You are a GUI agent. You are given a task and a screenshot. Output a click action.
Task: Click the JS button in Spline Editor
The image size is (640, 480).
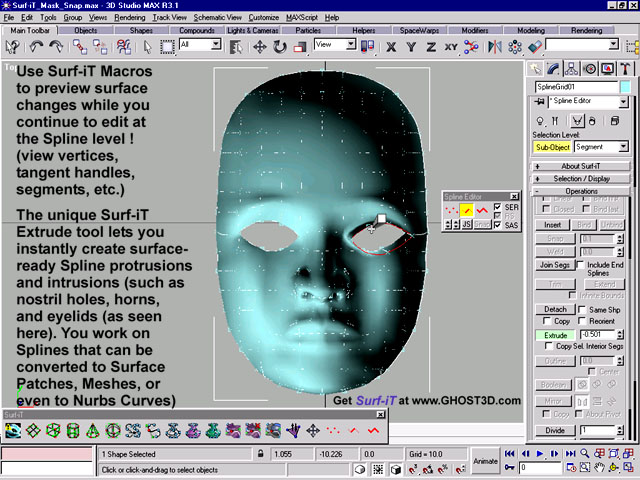[467, 224]
